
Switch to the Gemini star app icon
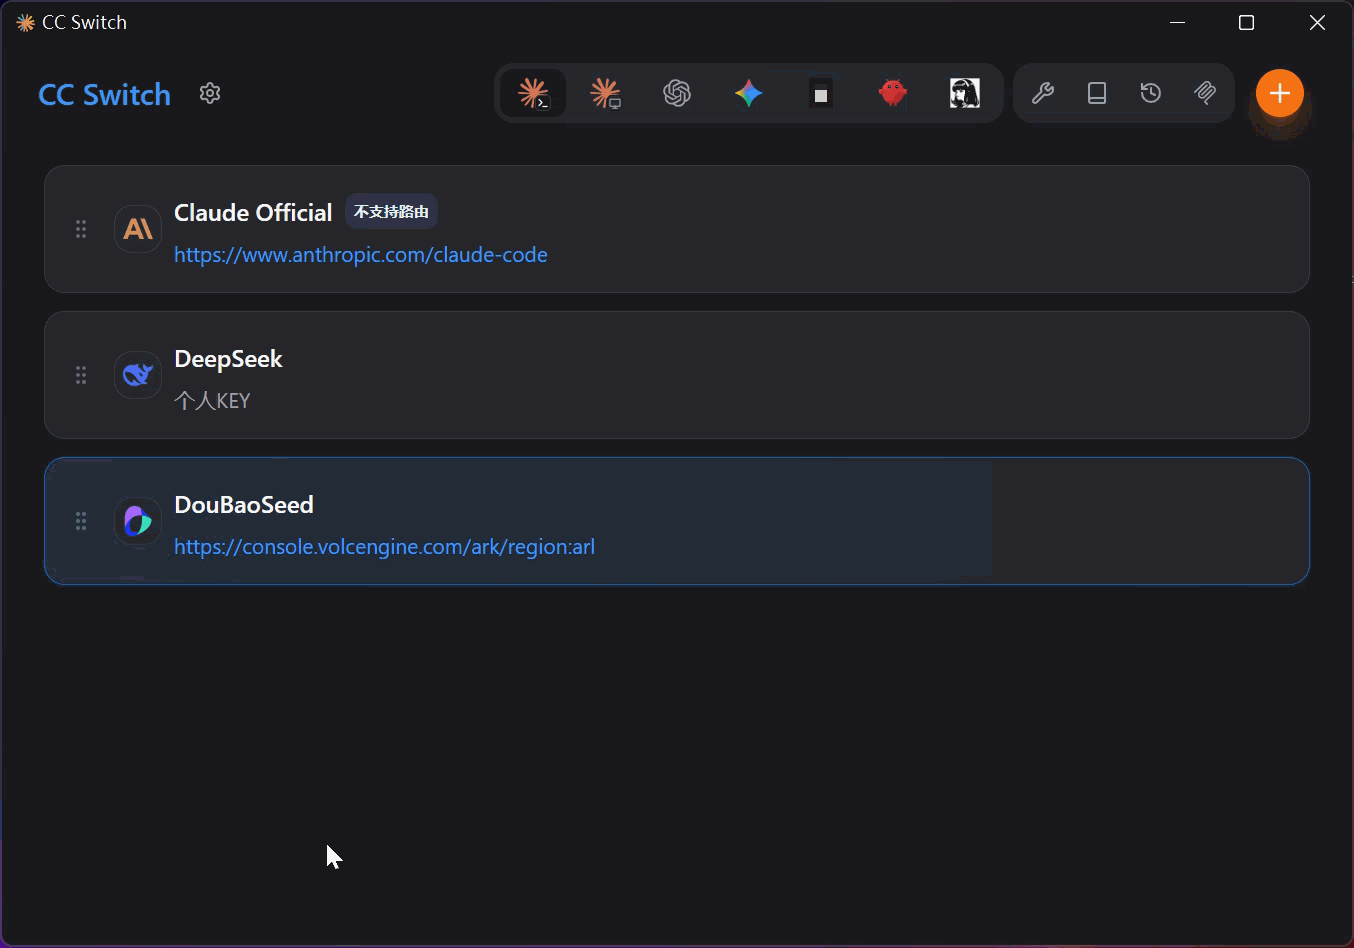click(749, 93)
